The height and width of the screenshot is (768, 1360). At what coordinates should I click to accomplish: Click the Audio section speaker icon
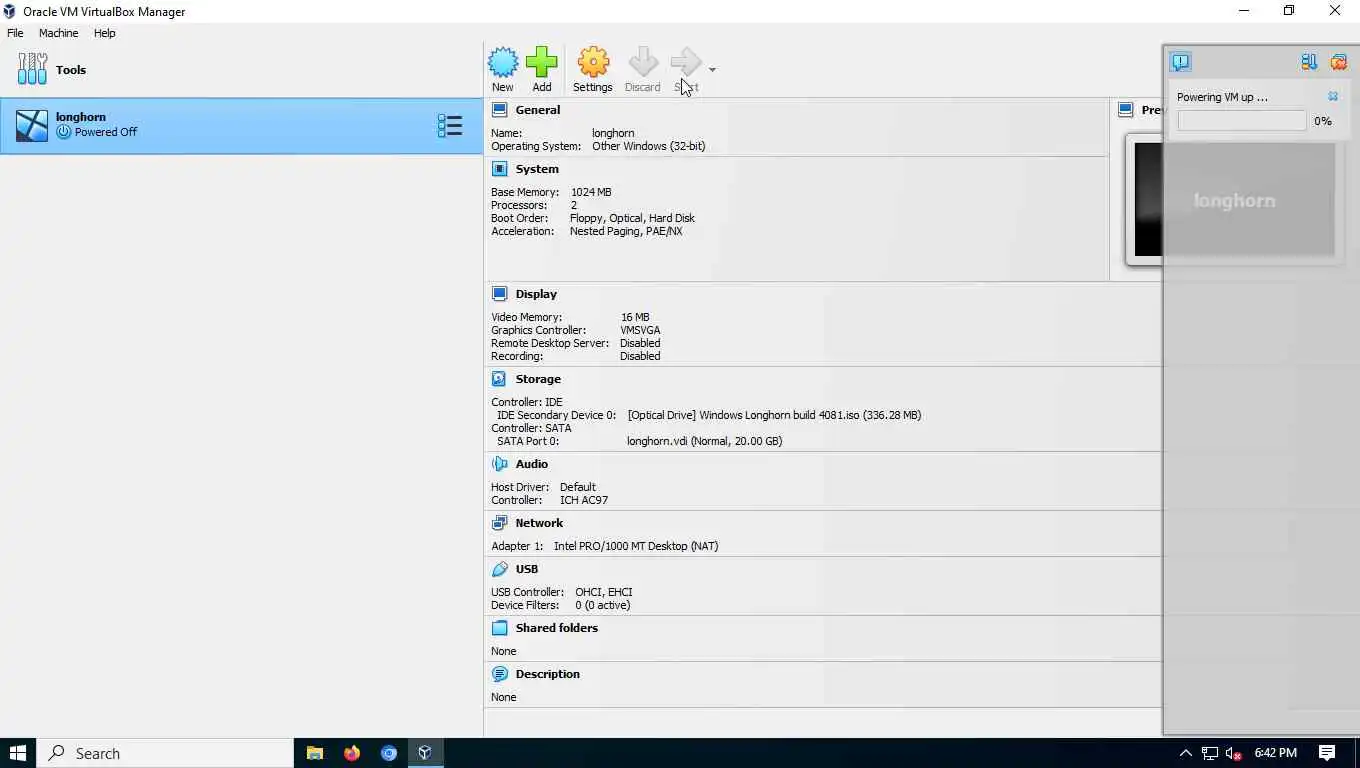pyautogui.click(x=500, y=464)
